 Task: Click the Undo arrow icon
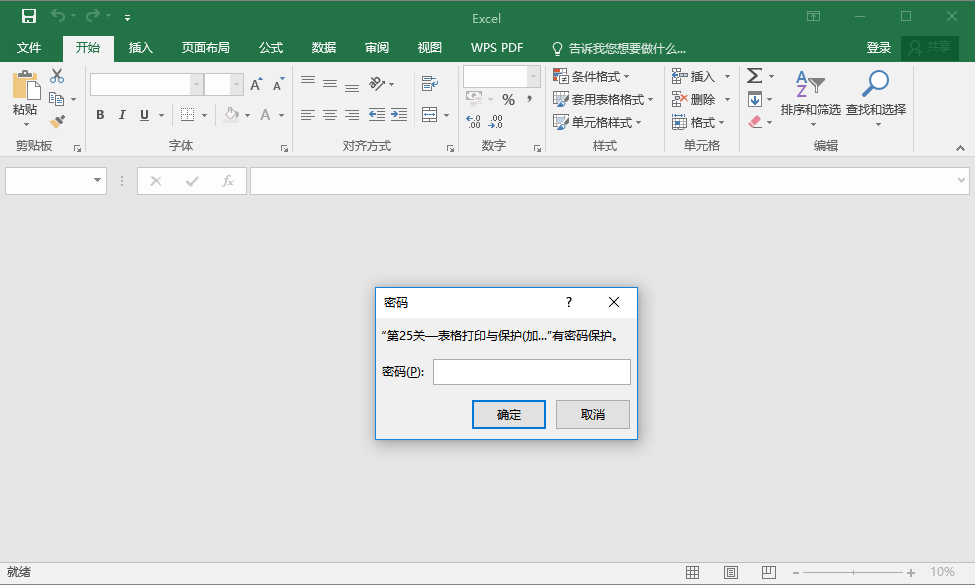[58, 16]
